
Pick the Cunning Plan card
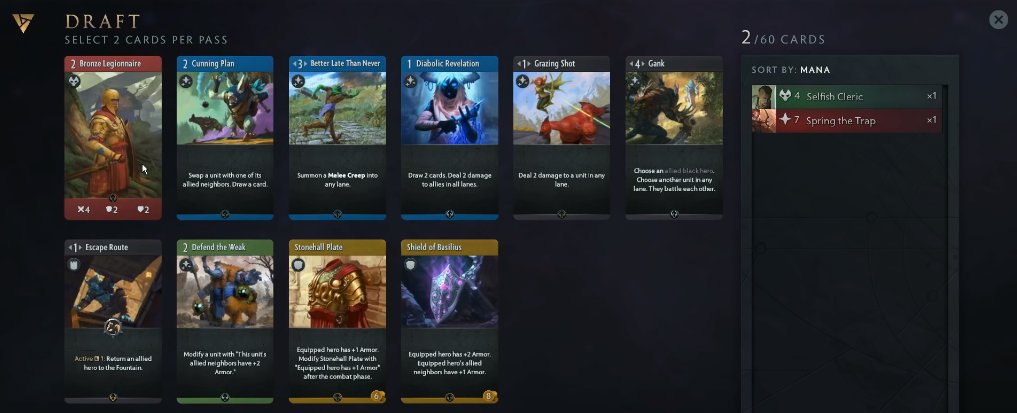pos(225,137)
